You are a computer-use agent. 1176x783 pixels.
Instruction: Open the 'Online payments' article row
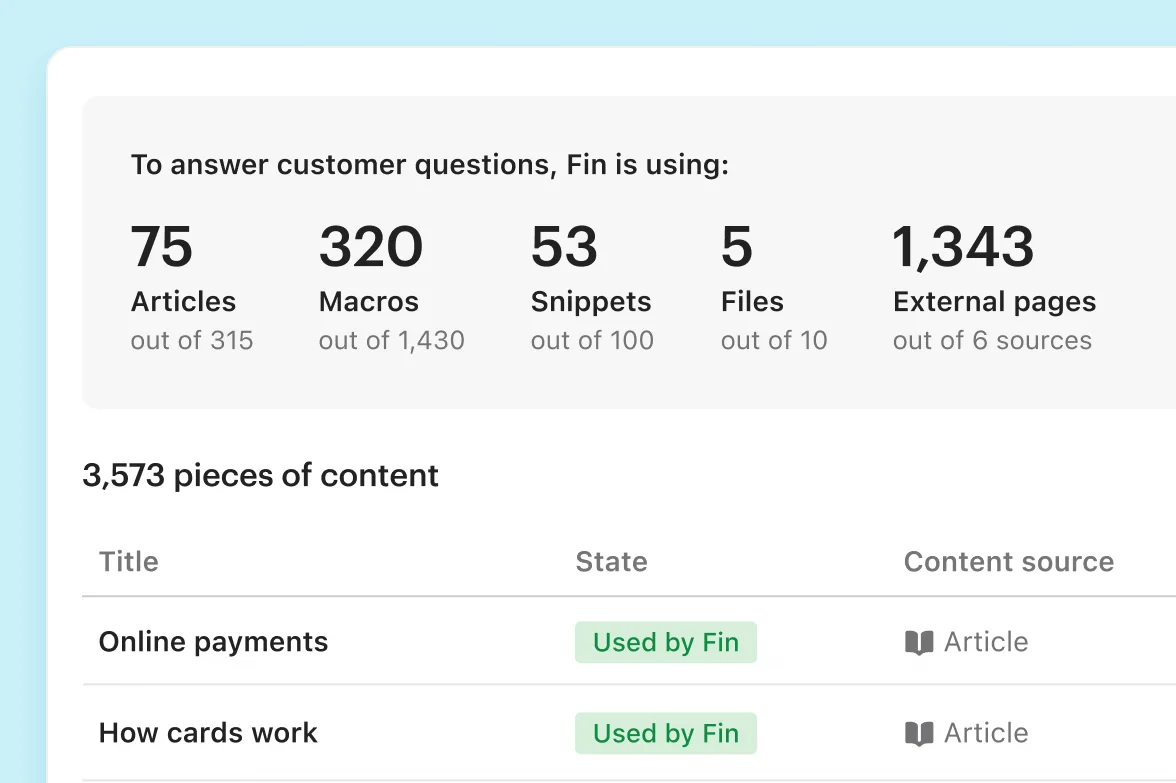[628, 641]
